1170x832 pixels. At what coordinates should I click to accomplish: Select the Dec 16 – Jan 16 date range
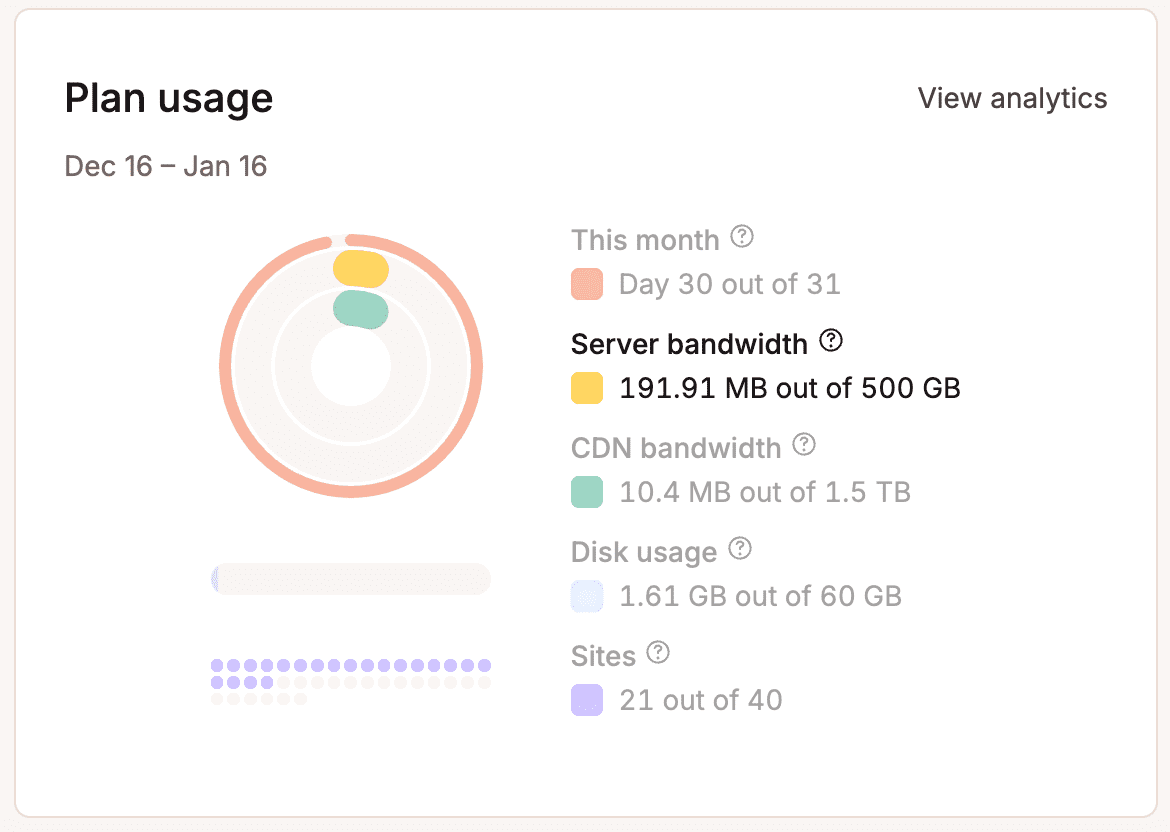pyautogui.click(x=166, y=166)
